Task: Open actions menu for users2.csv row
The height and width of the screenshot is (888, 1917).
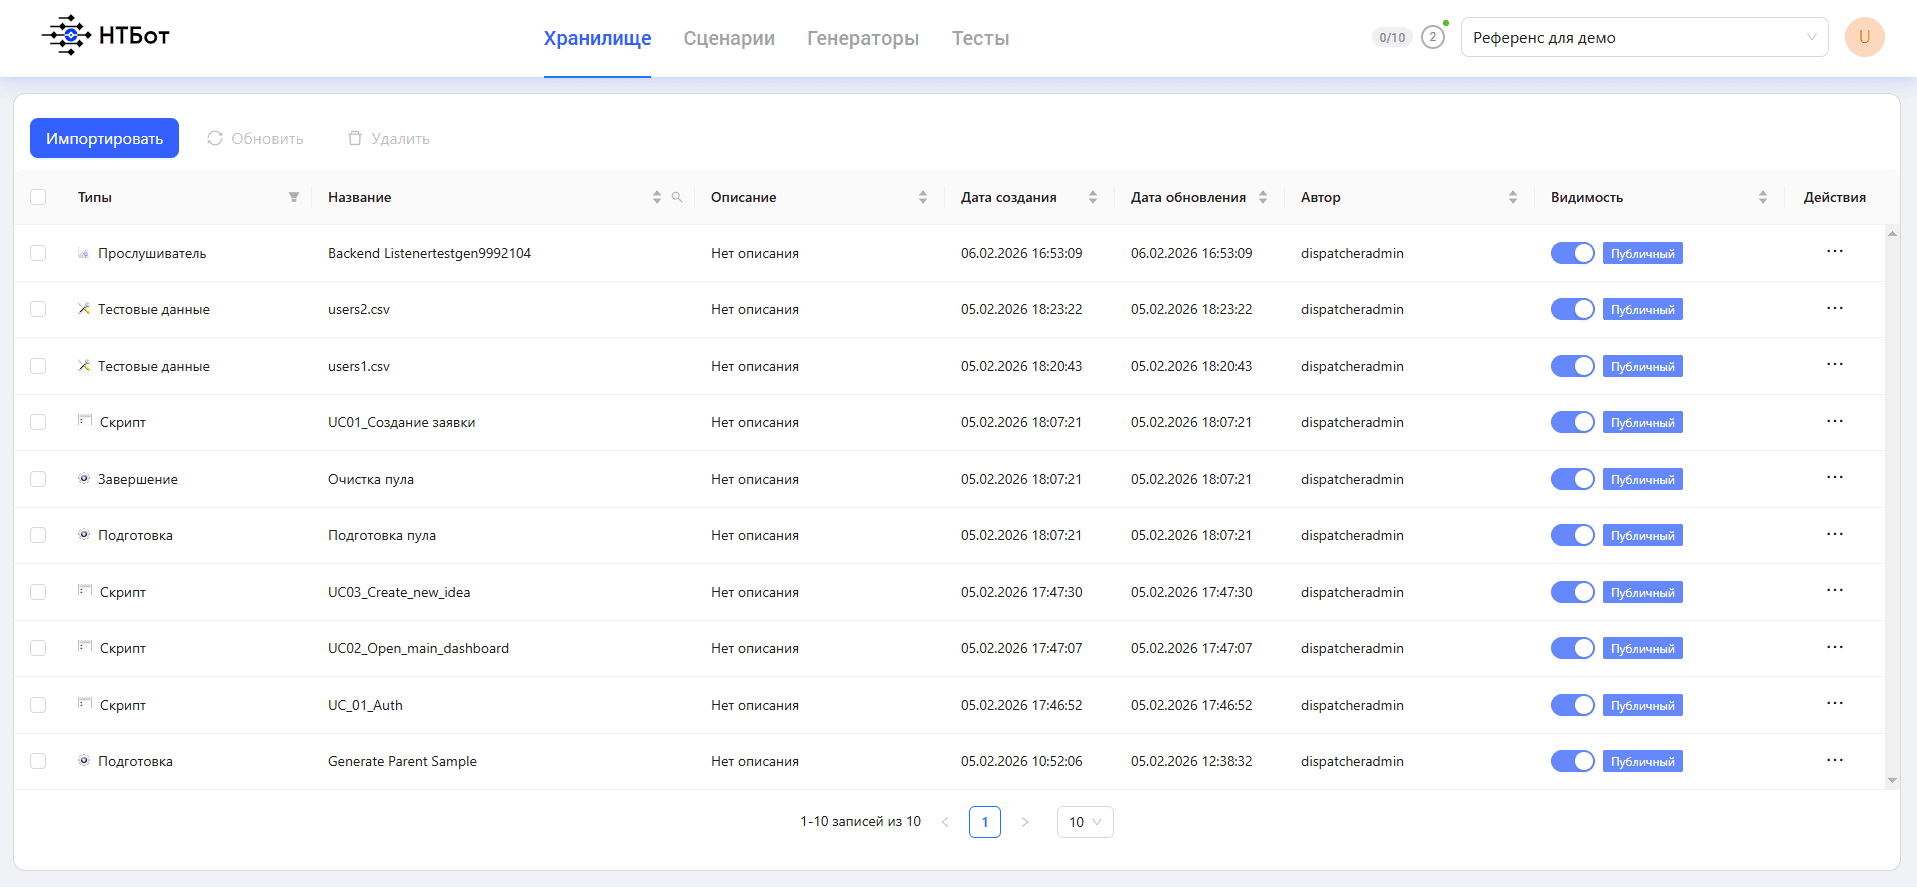Action: click(x=1834, y=308)
